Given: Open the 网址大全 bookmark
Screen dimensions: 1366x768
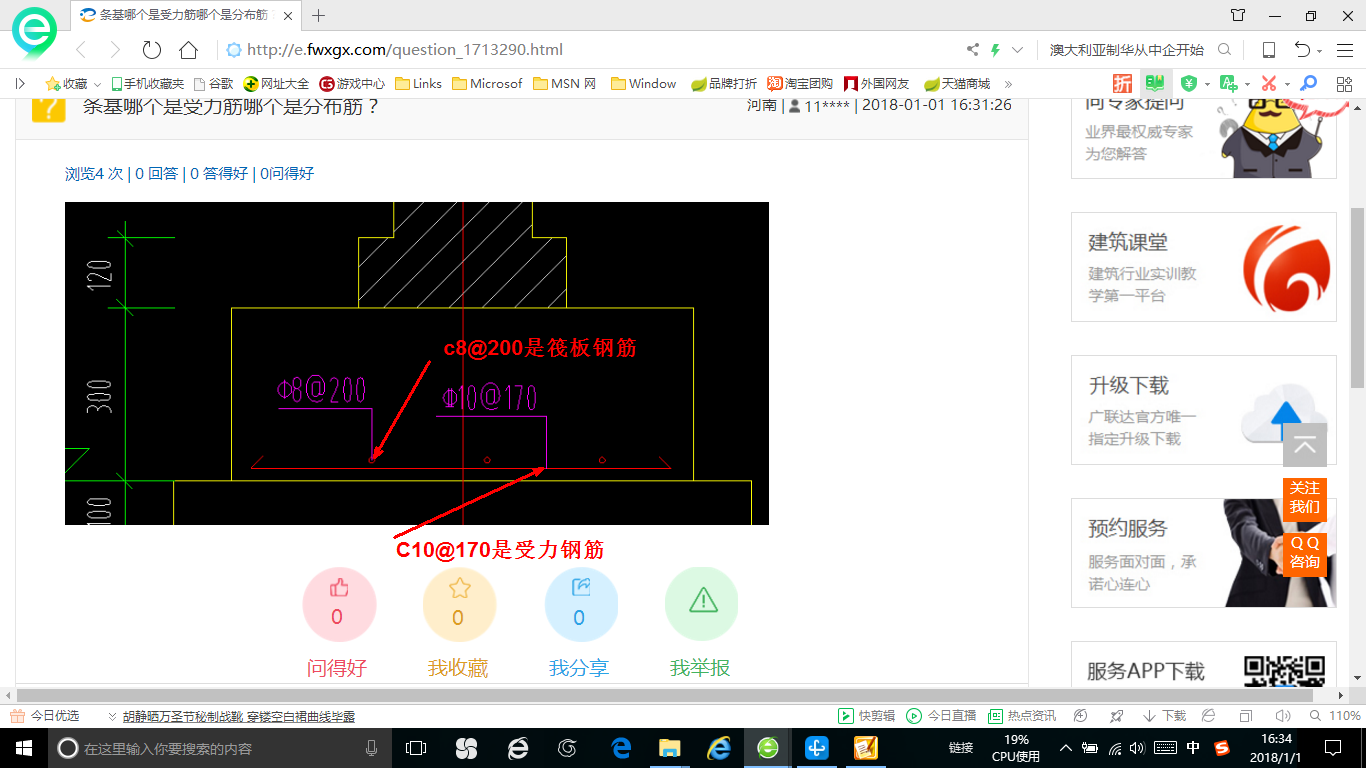Looking at the screenshot, I should point(277,84).
